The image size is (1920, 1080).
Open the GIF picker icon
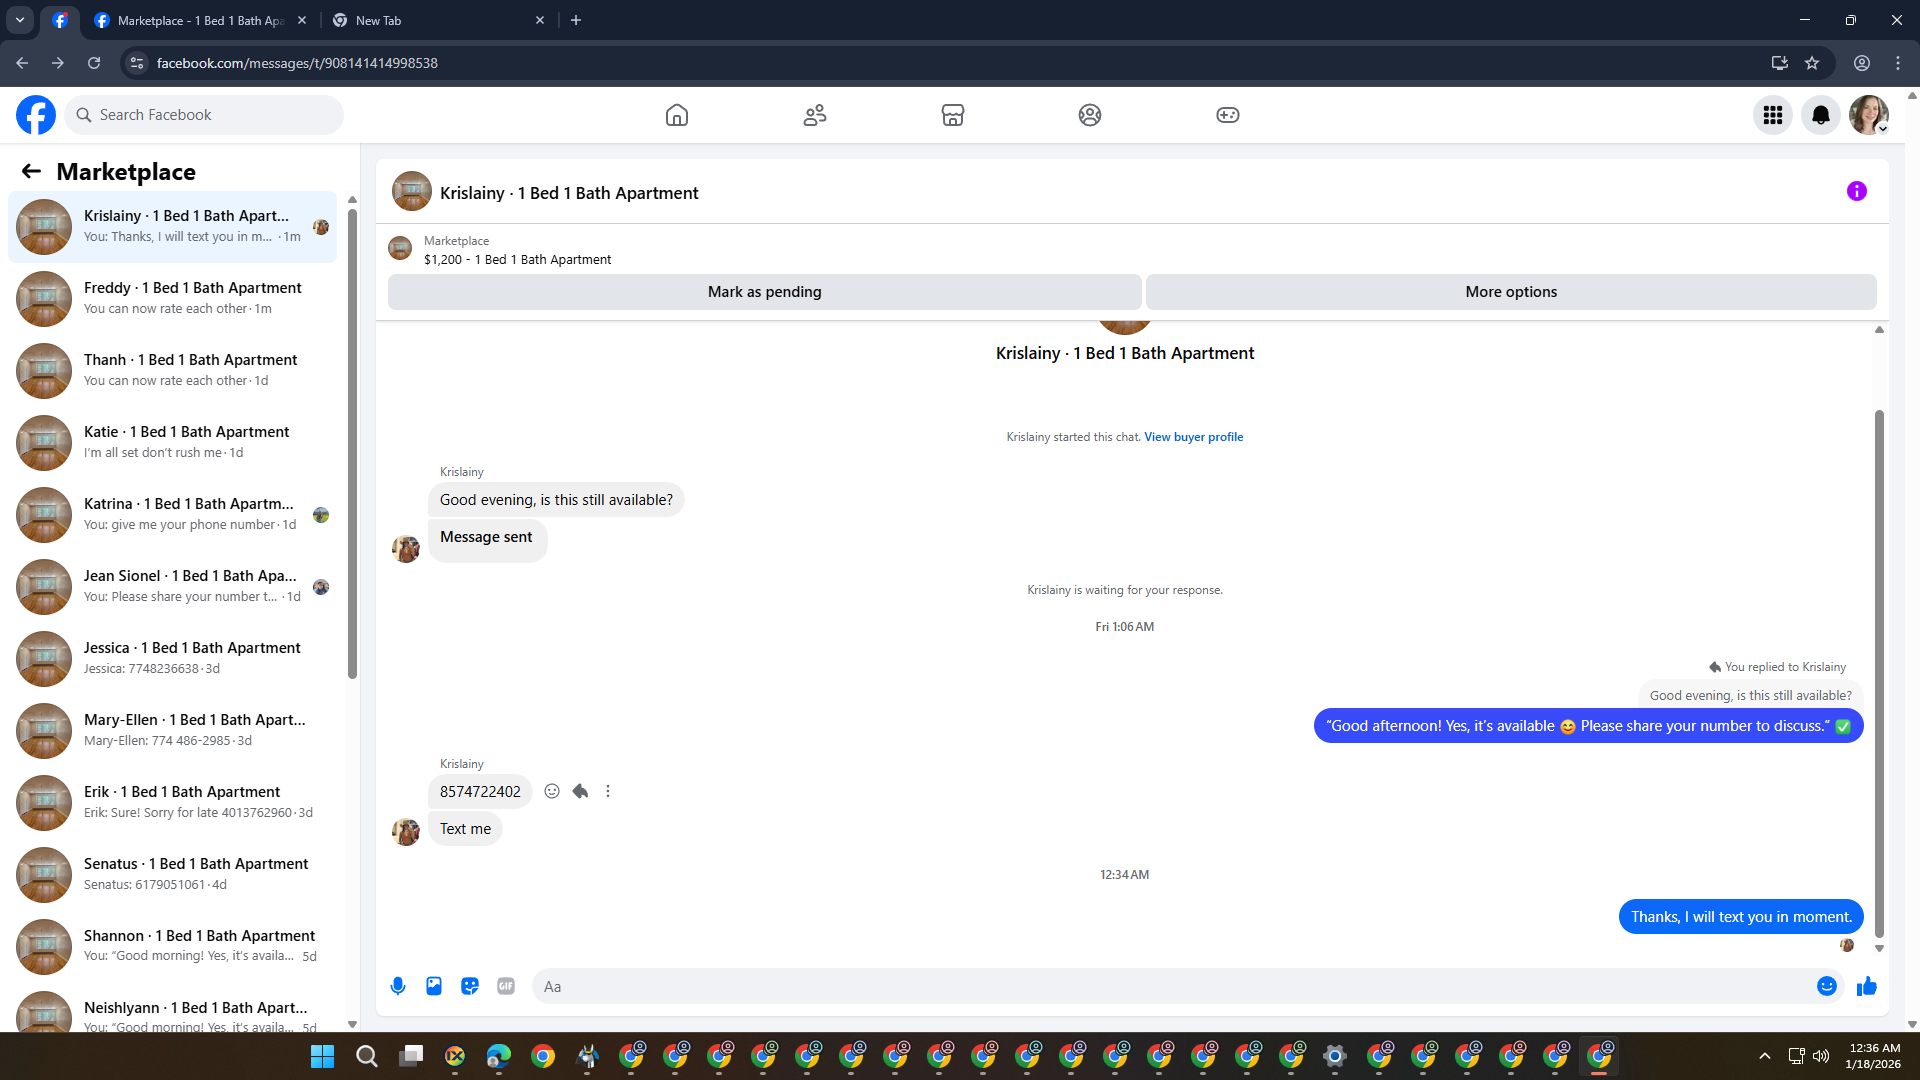tap(506, 986)
